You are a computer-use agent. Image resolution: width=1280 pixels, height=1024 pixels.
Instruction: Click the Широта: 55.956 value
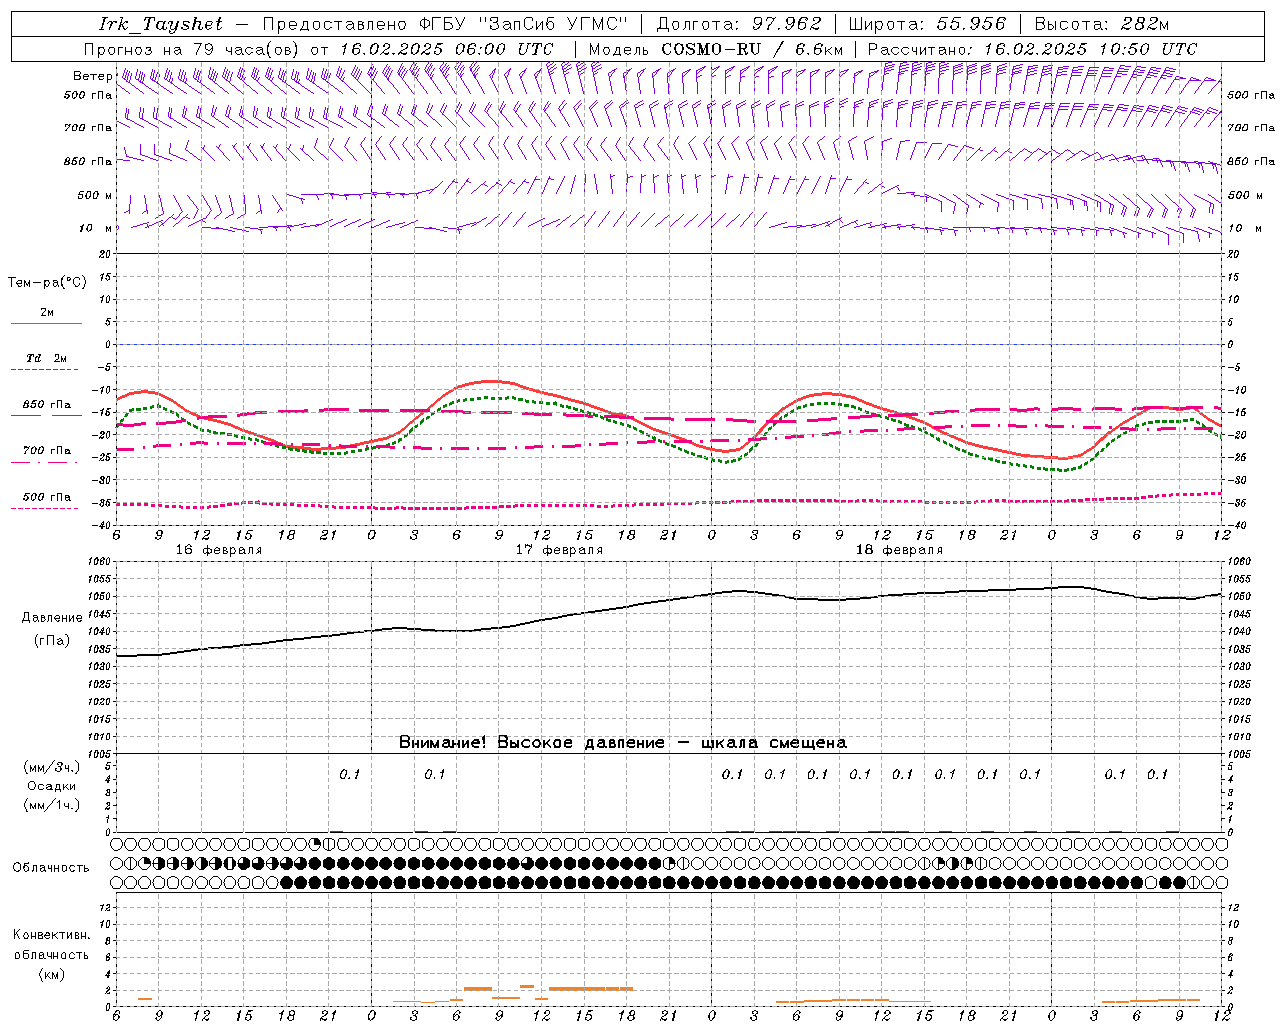pos(927,24)
